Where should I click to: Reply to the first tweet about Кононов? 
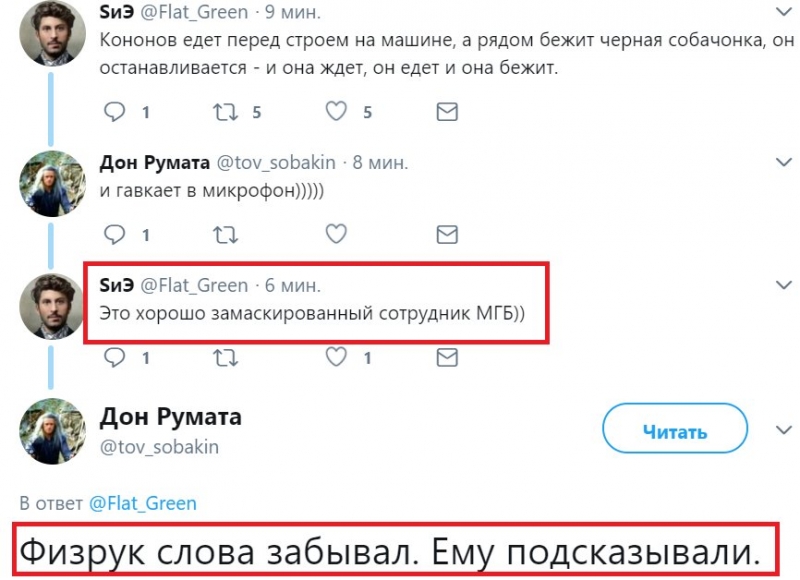coord(116,112)
